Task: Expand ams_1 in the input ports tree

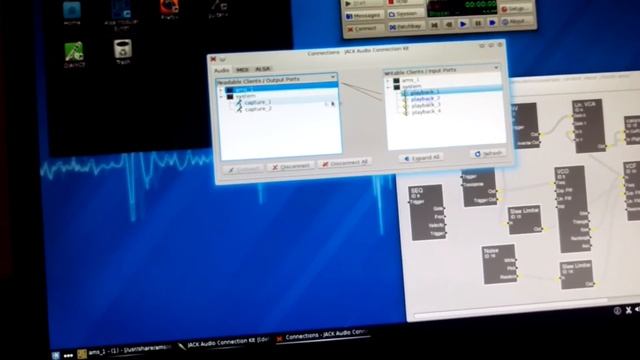Action: point(388,81)
